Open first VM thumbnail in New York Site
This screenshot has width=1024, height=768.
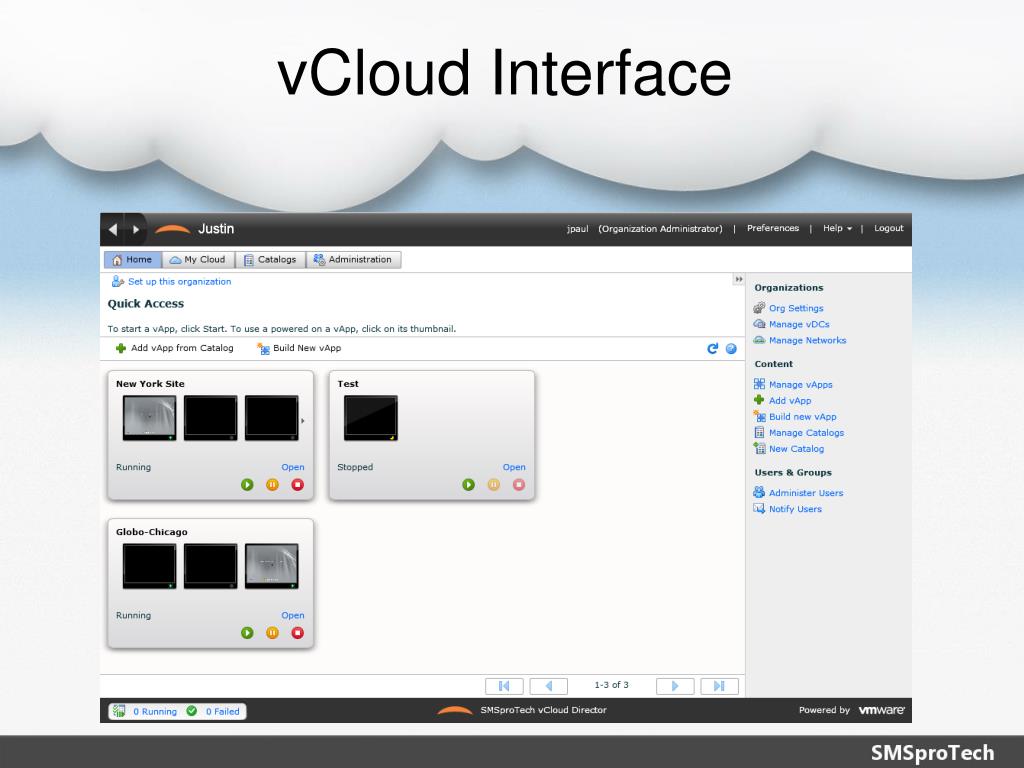pos(150,418)
